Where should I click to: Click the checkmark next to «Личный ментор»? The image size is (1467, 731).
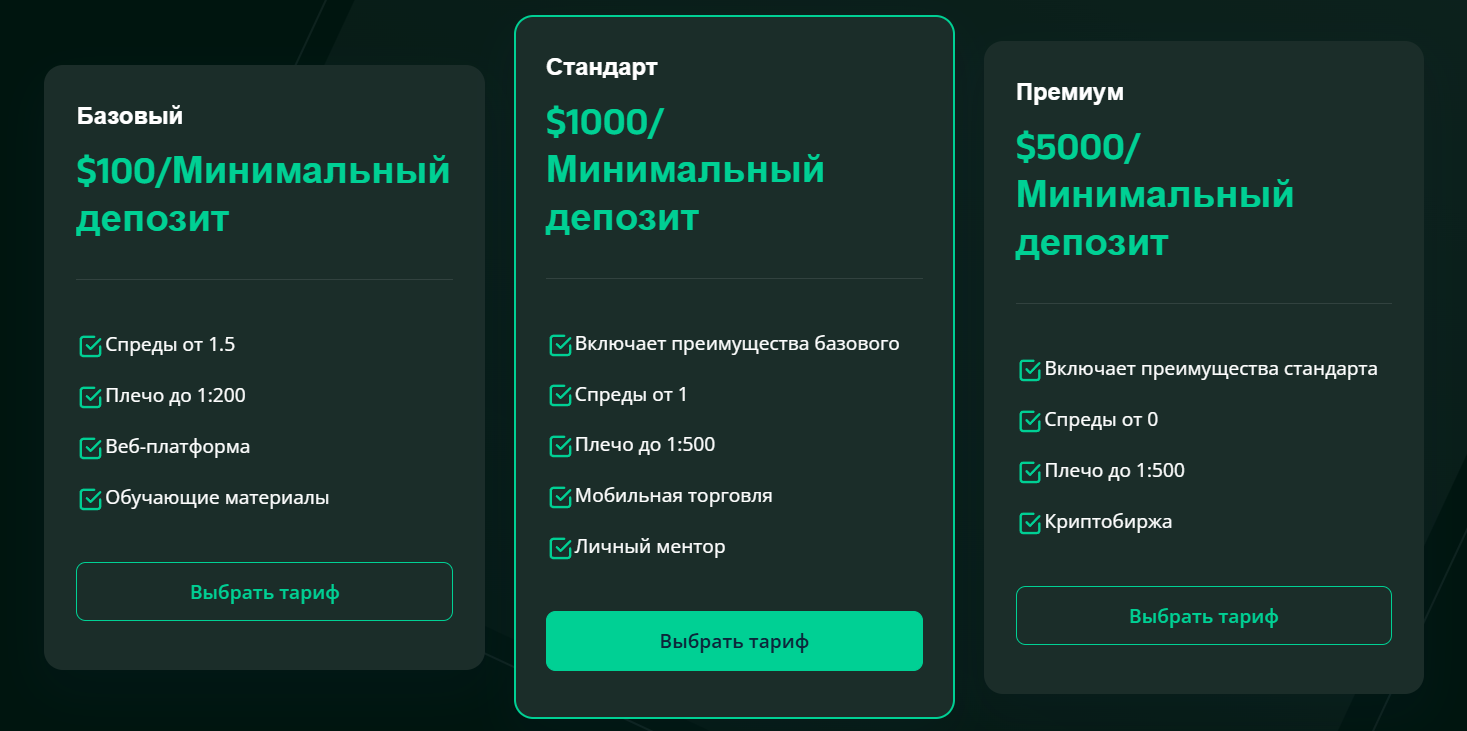[x=559, y=546]
